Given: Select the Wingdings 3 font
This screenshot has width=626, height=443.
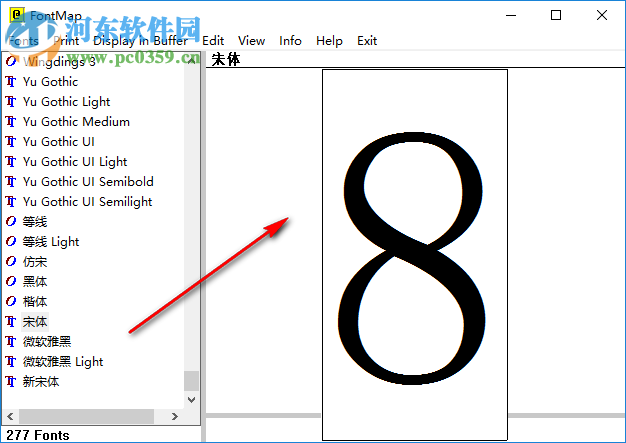Looking at the screenshot, I should pos(59,61).
